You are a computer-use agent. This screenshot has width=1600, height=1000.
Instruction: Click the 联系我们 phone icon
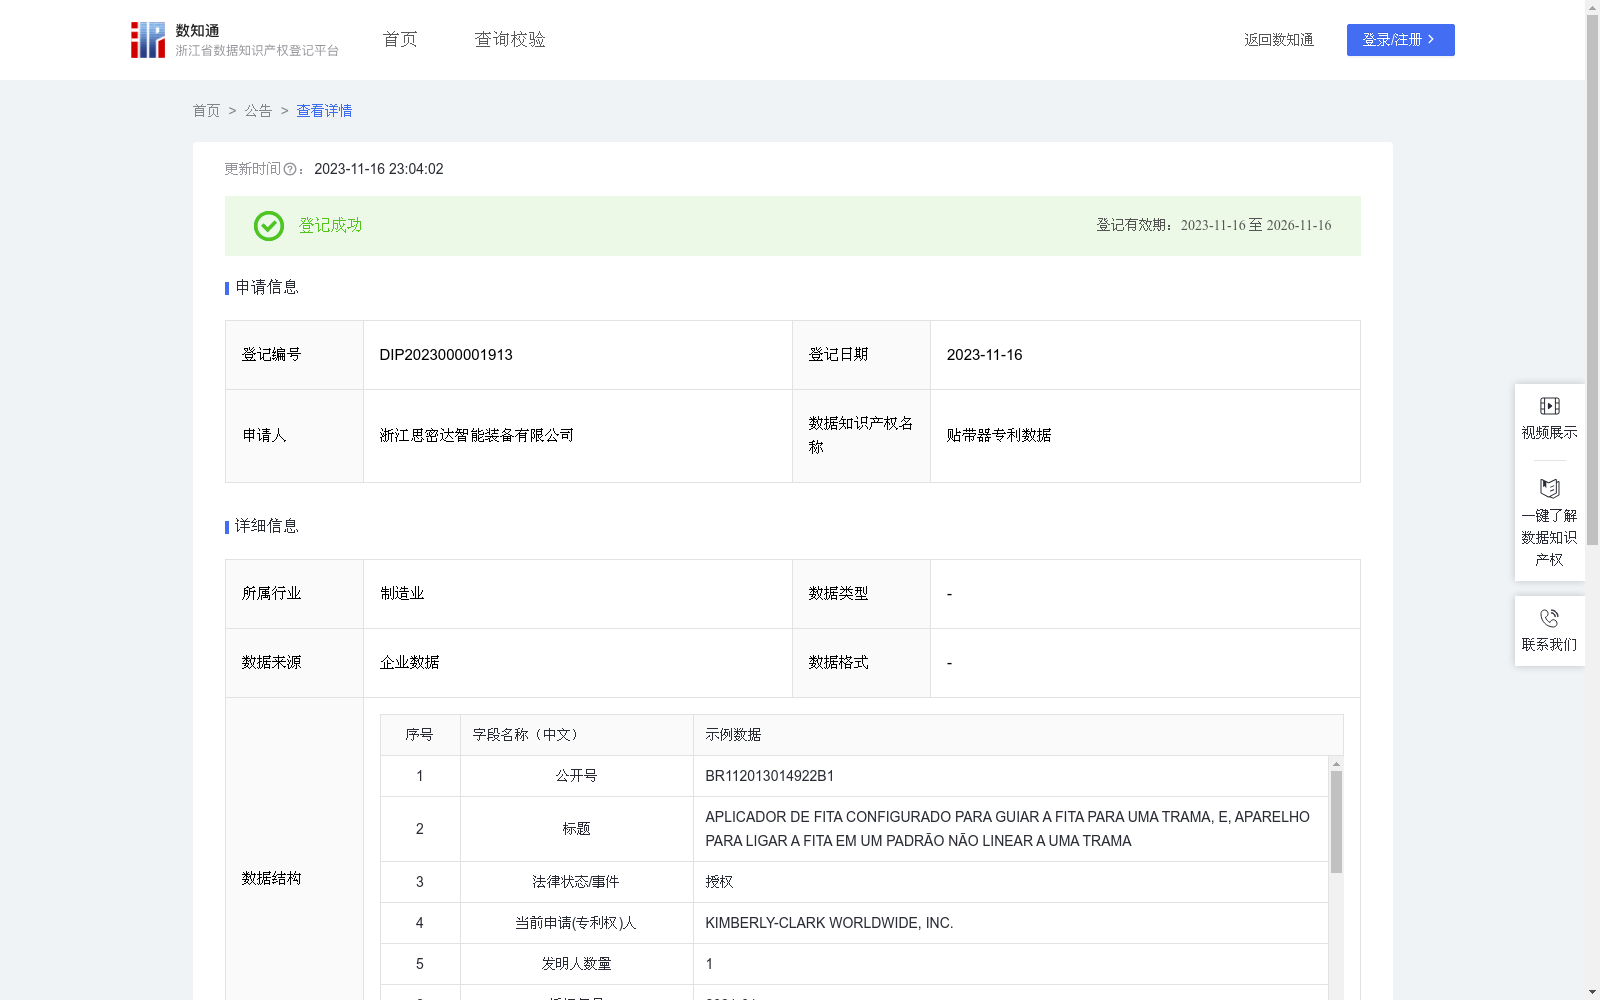tap(1549, 618)
